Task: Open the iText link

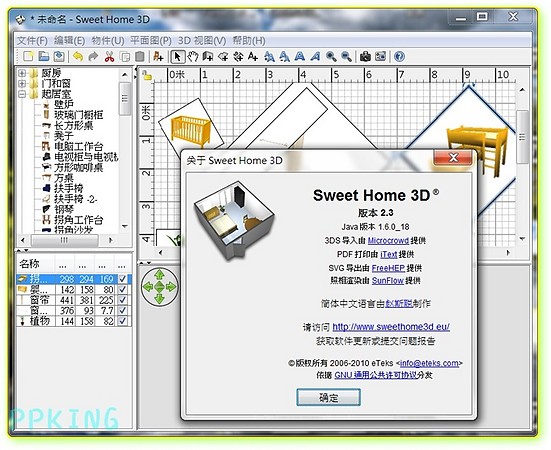Action: (388, 254)
